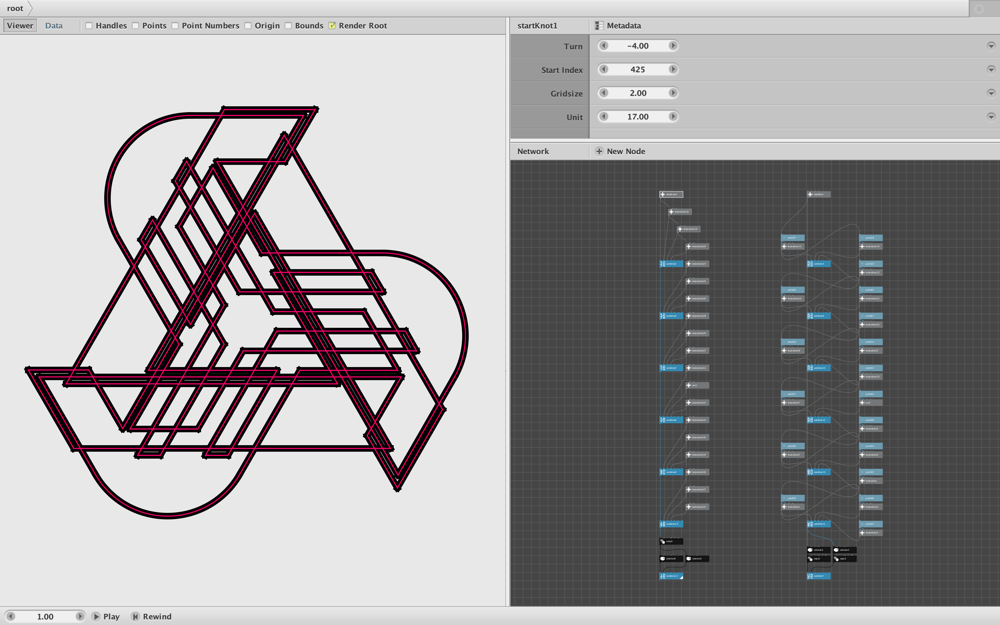Turn on the Points checkbox
The width and height of the screenshot is (1000, 625).
[135, 26]
